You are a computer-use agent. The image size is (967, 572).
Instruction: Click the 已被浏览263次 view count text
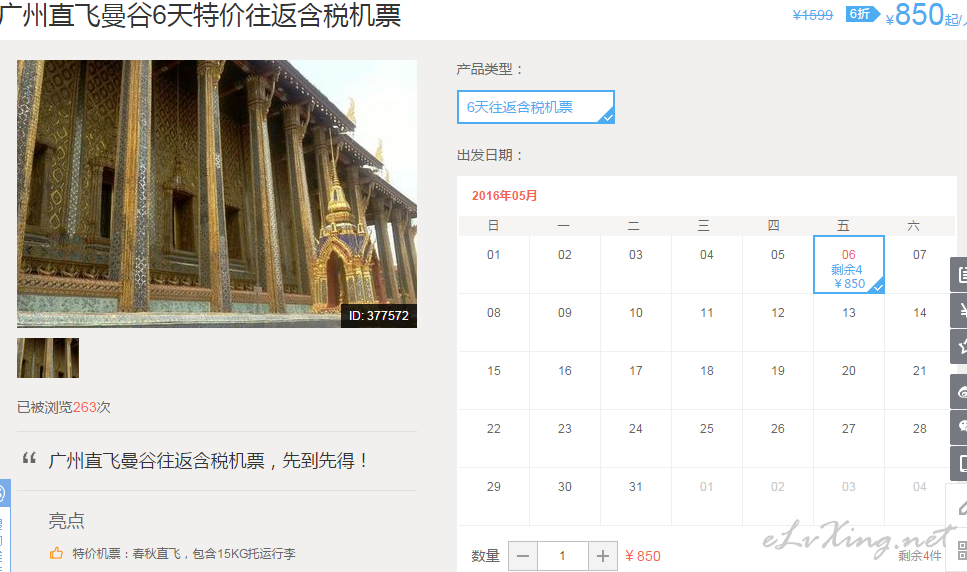(x=64, y=407)
